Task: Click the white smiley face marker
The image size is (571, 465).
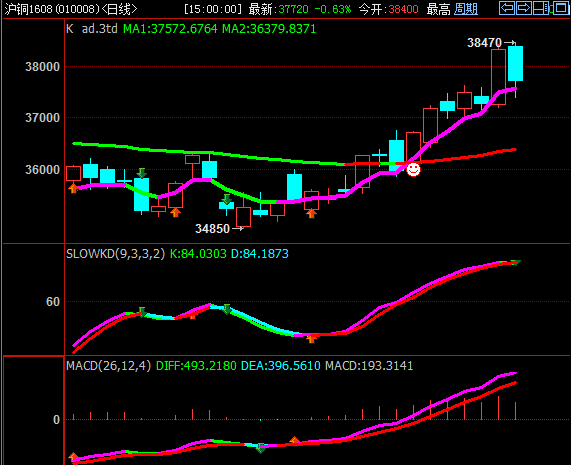Action: [x=413, y=169]
